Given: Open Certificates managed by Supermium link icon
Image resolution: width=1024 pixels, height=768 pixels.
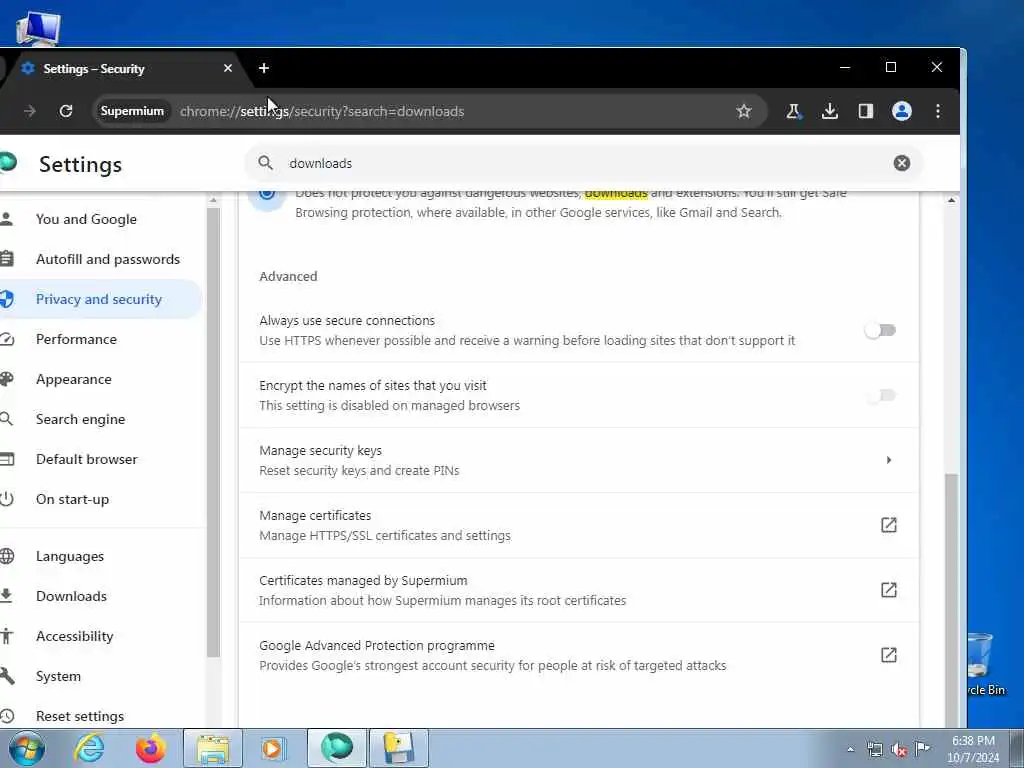Looking at the screenshot, I should point(889,590).
